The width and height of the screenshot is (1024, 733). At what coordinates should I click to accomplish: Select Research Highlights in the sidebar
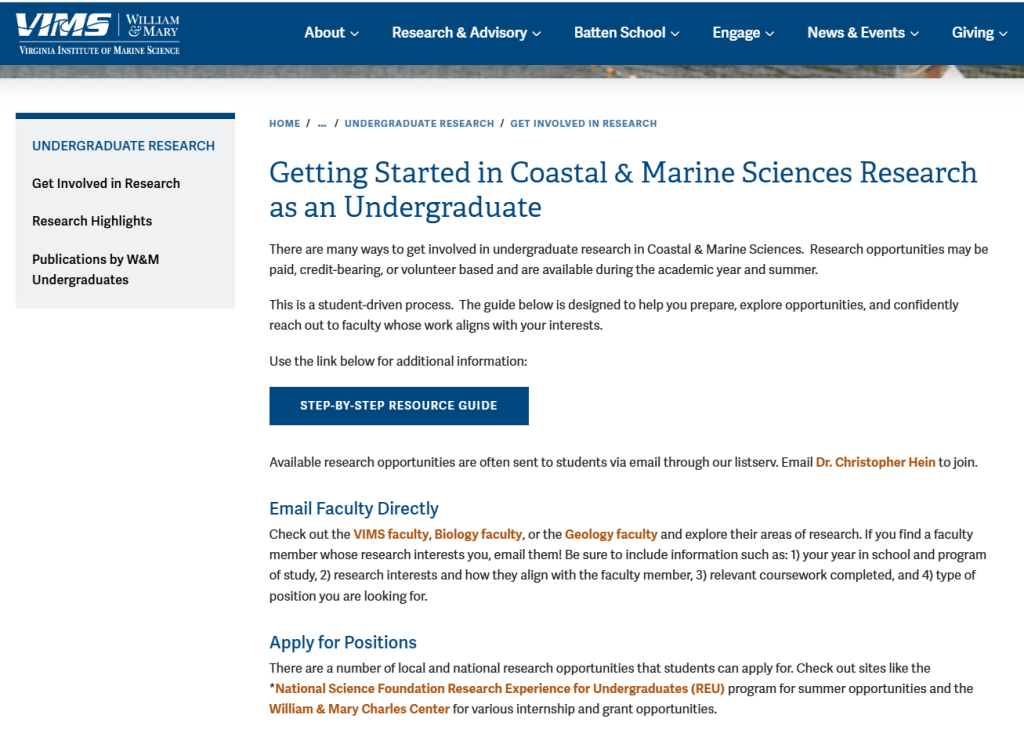(92, 220)
